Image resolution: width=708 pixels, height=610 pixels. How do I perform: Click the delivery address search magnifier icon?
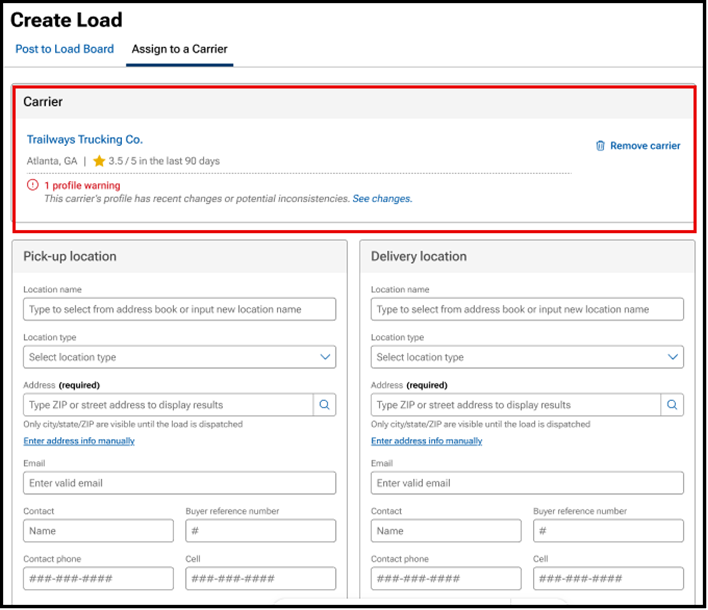point(672,405)
